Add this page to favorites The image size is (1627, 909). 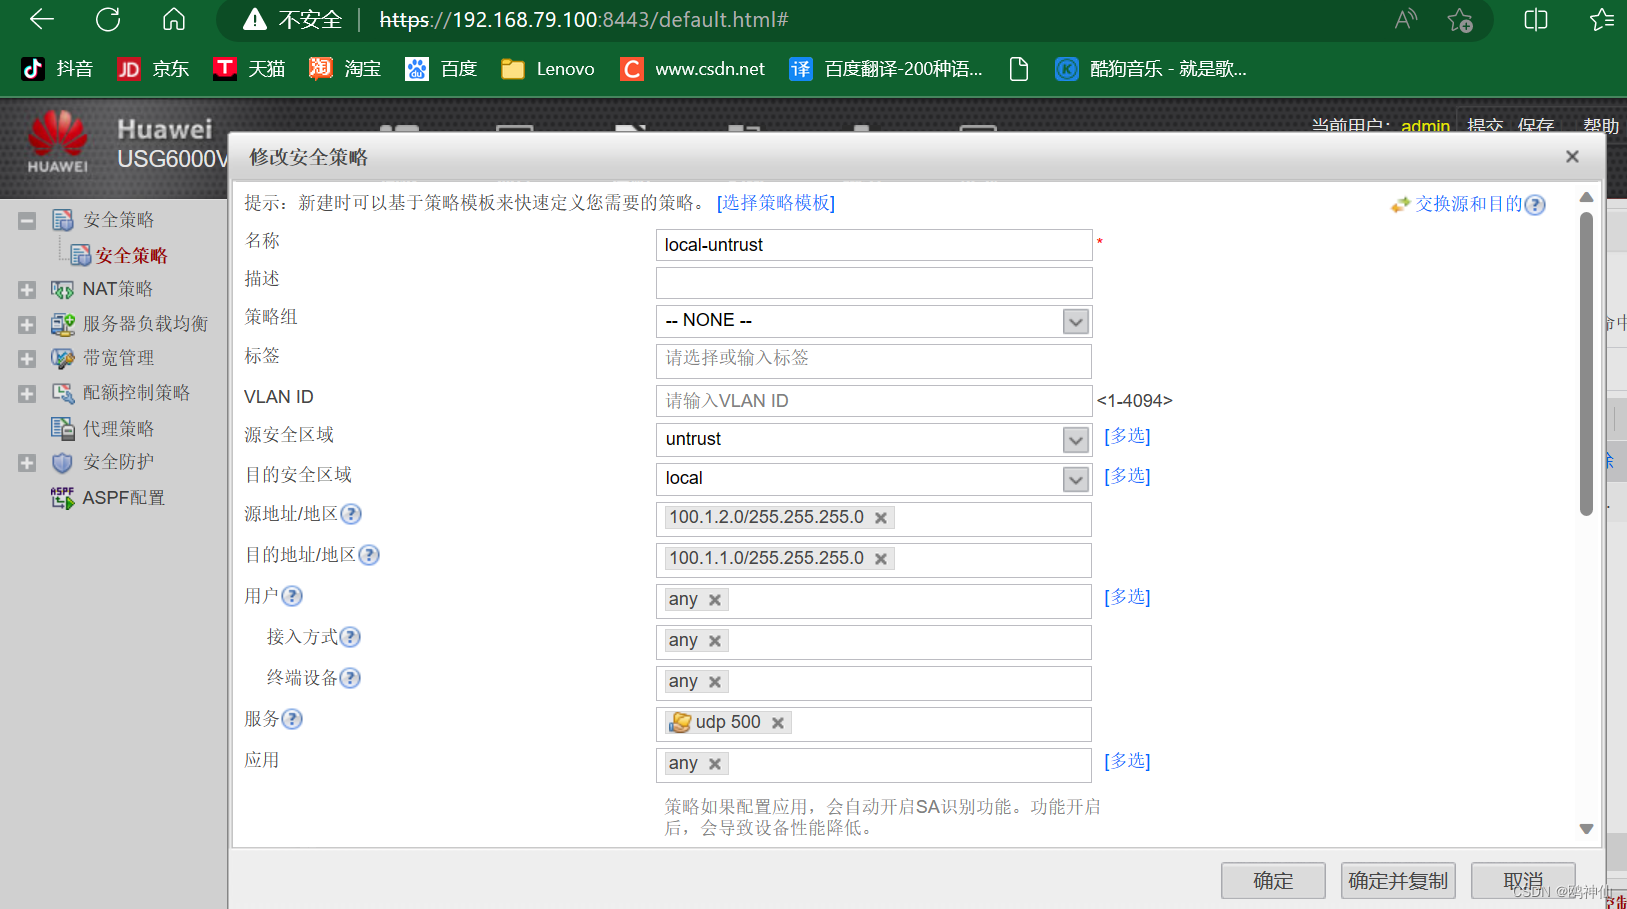pyautogui.click(x=1460, y=20)
